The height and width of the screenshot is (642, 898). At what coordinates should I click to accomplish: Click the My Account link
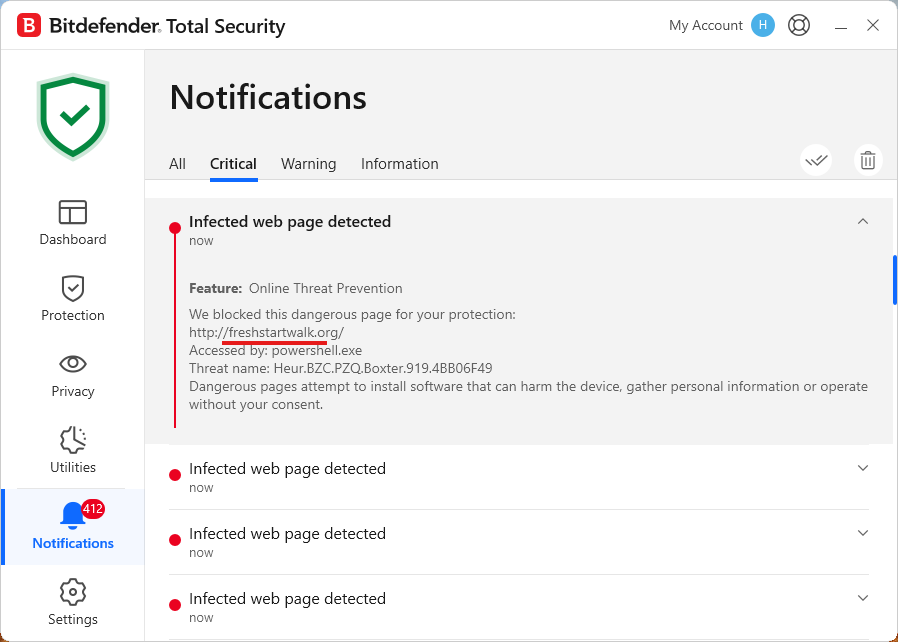pyautogui.click(x=705, y=25)
